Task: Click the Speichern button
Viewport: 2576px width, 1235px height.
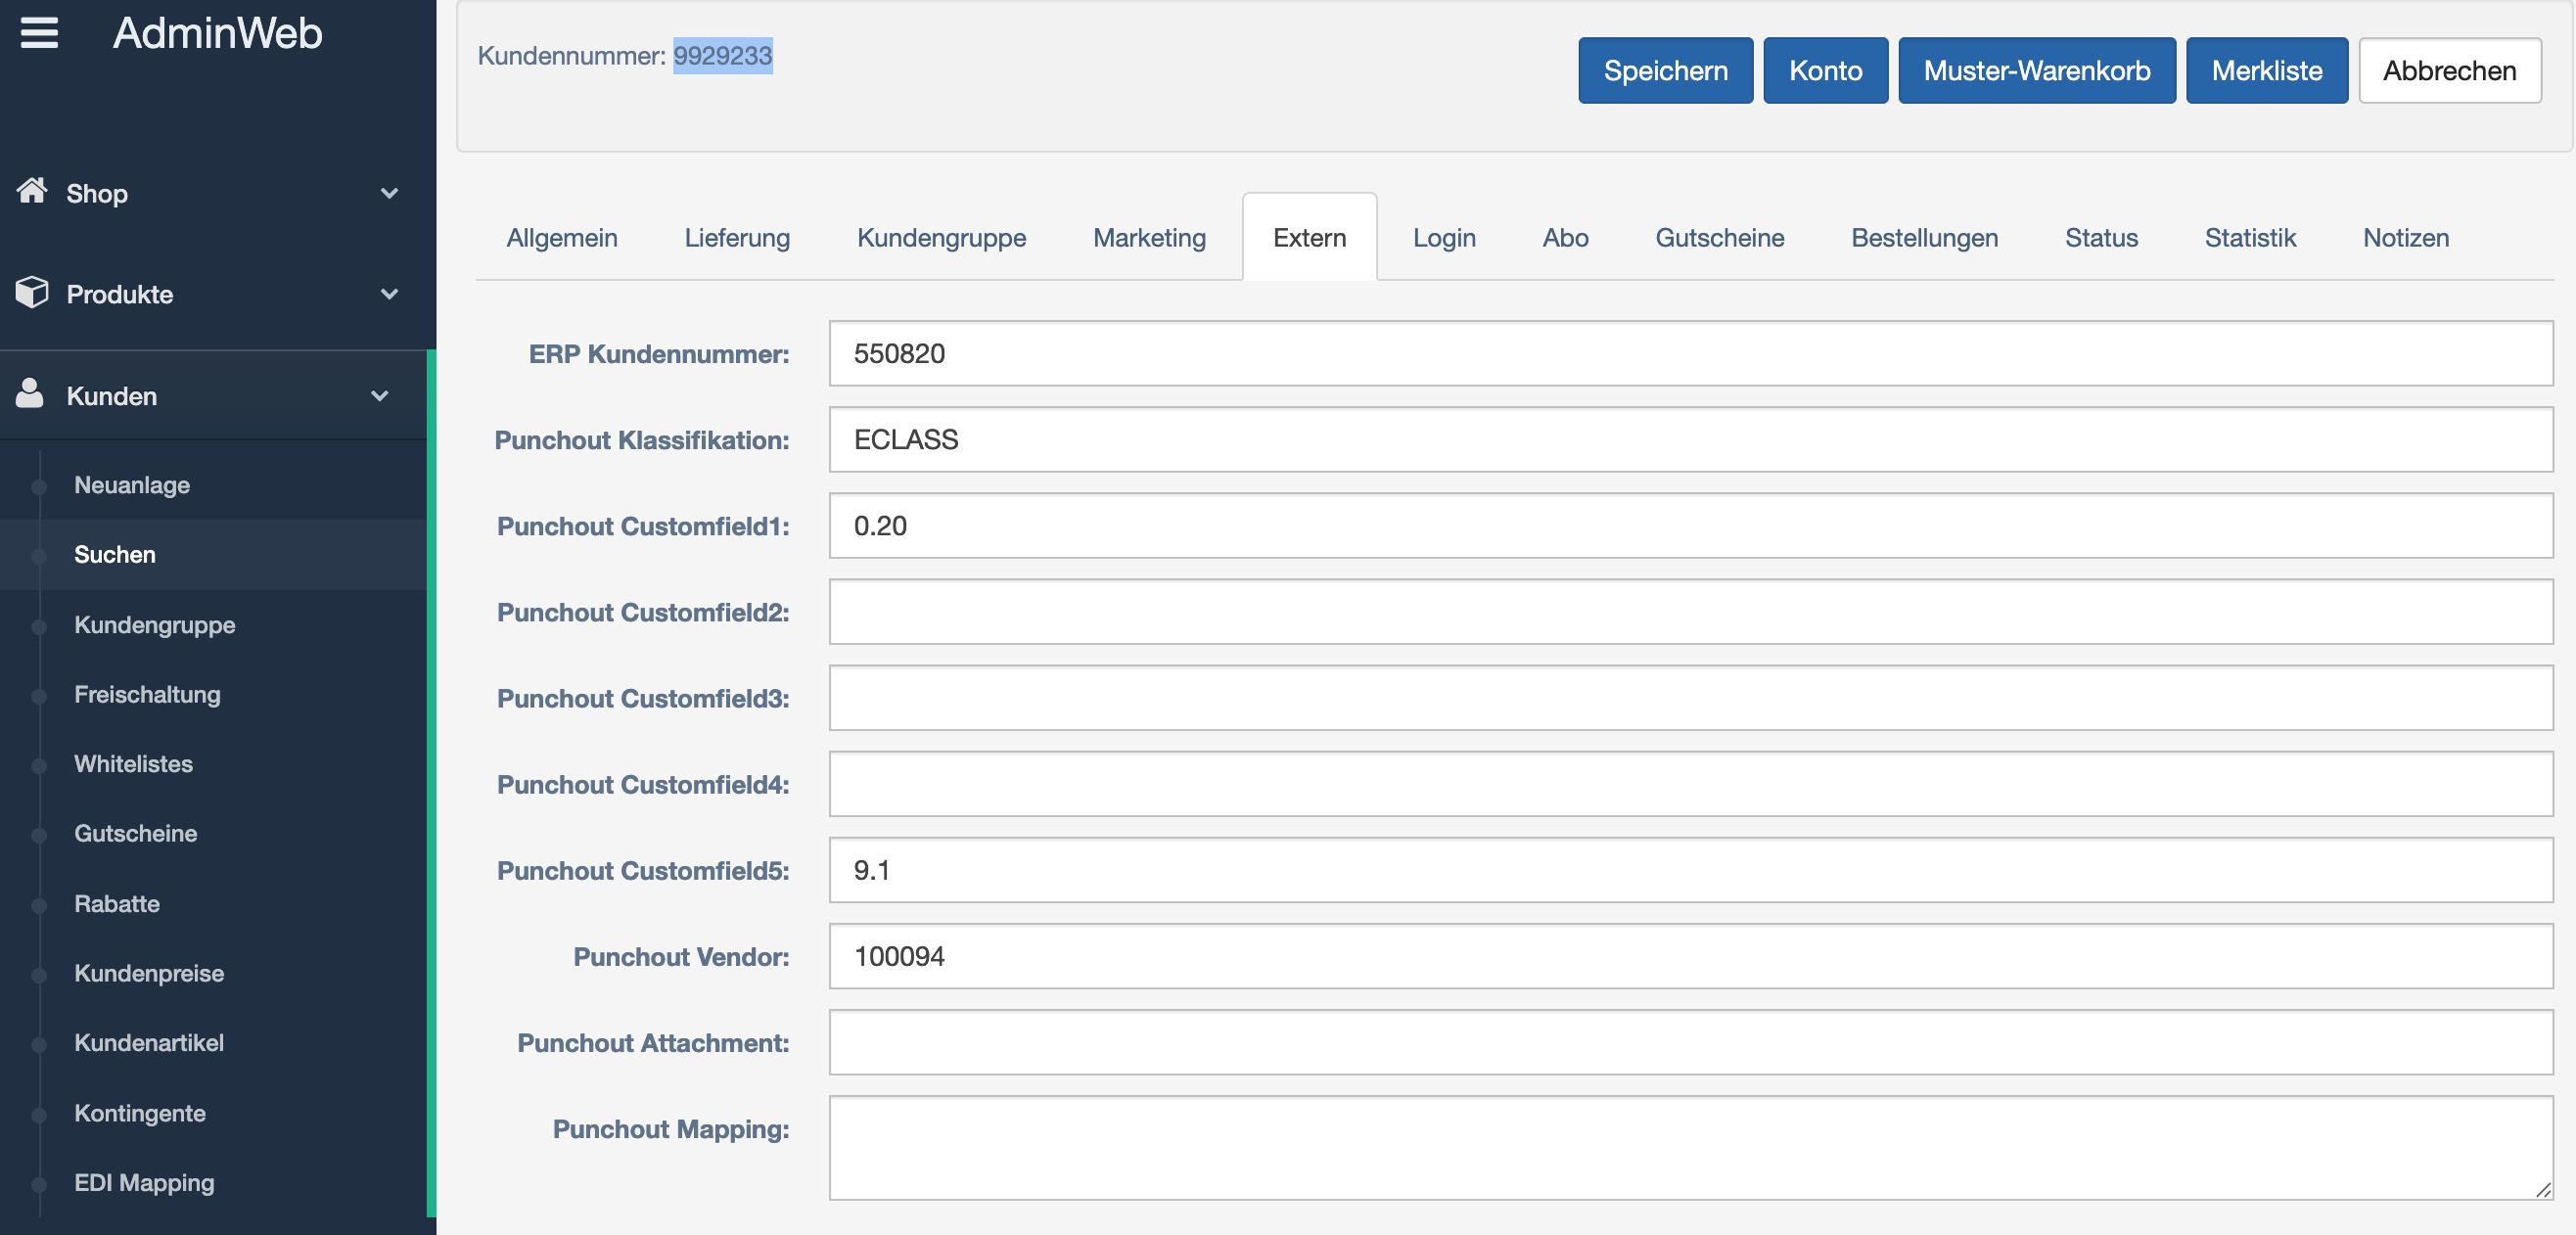Action: (x=1665, y=71)
